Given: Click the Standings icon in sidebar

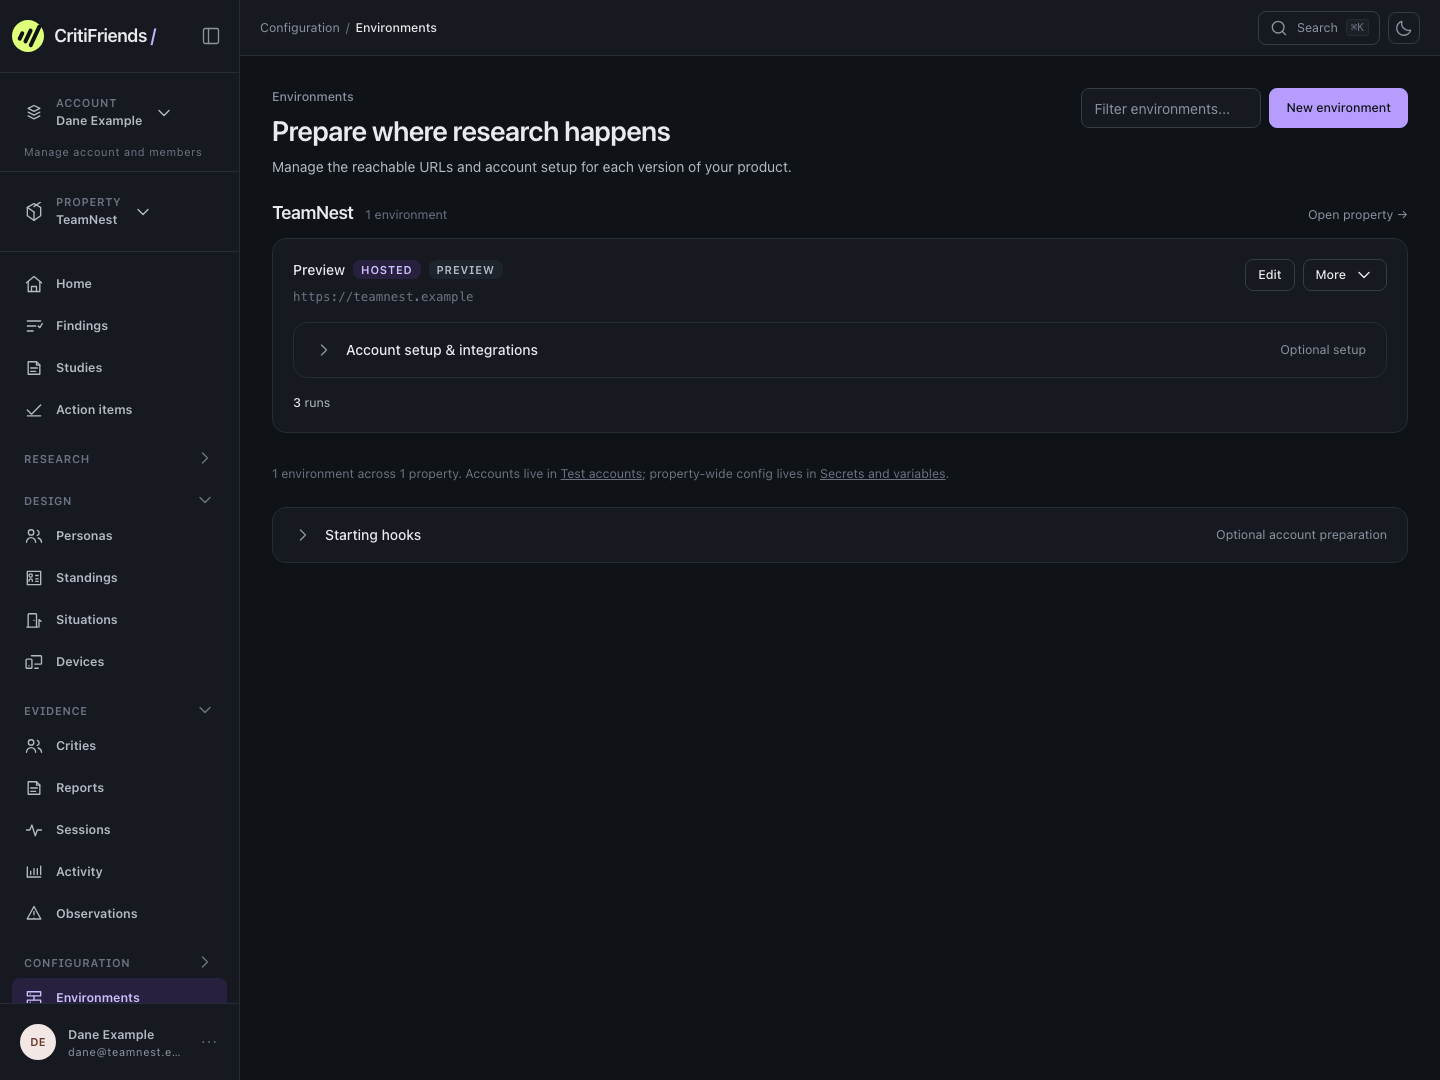Looking at the screenshot, I should (x=34, y=578).
